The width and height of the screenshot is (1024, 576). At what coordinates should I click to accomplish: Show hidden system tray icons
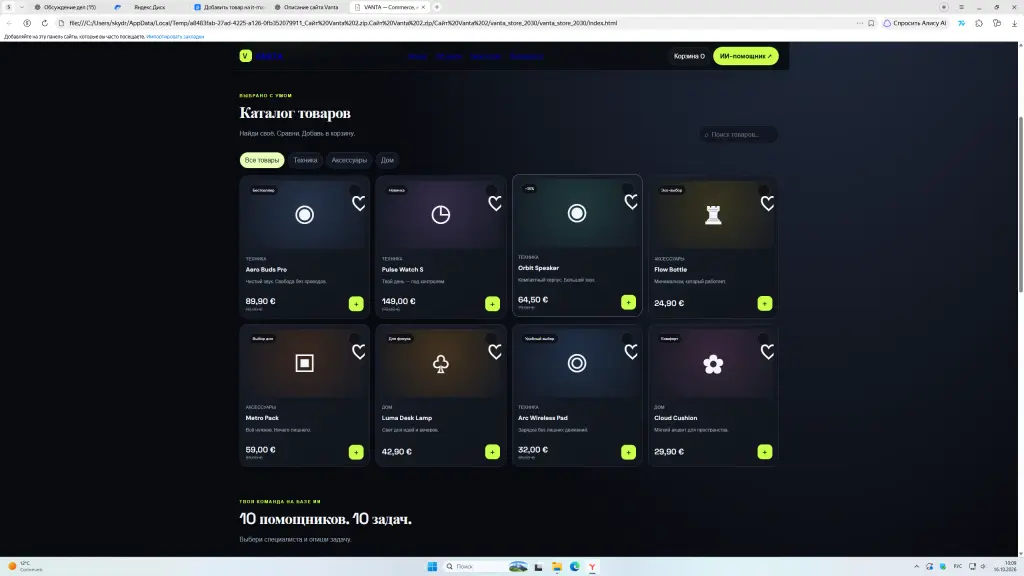[x=916, y=566]
